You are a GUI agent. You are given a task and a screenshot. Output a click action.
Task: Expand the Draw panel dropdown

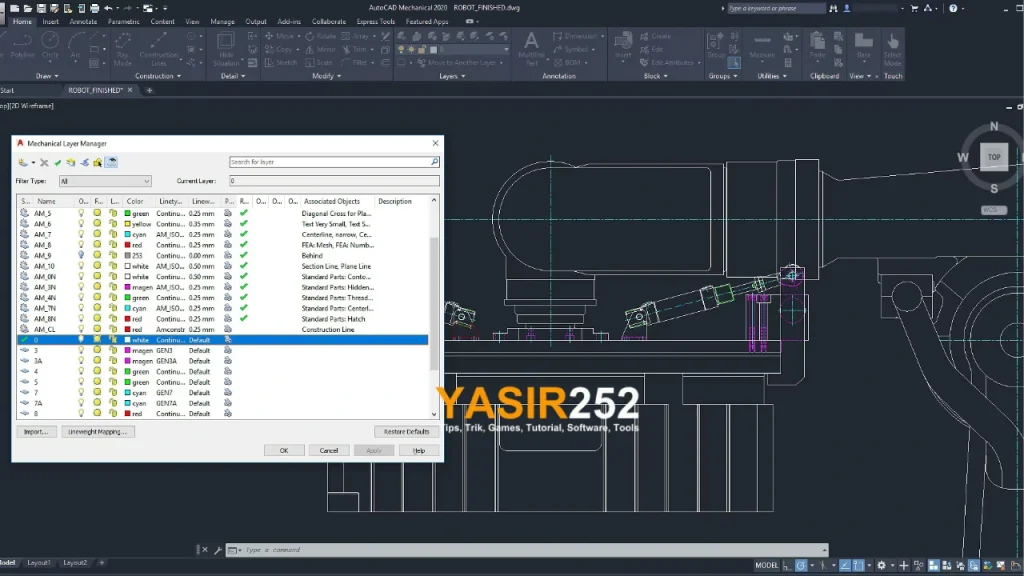(x=47, y=76)
